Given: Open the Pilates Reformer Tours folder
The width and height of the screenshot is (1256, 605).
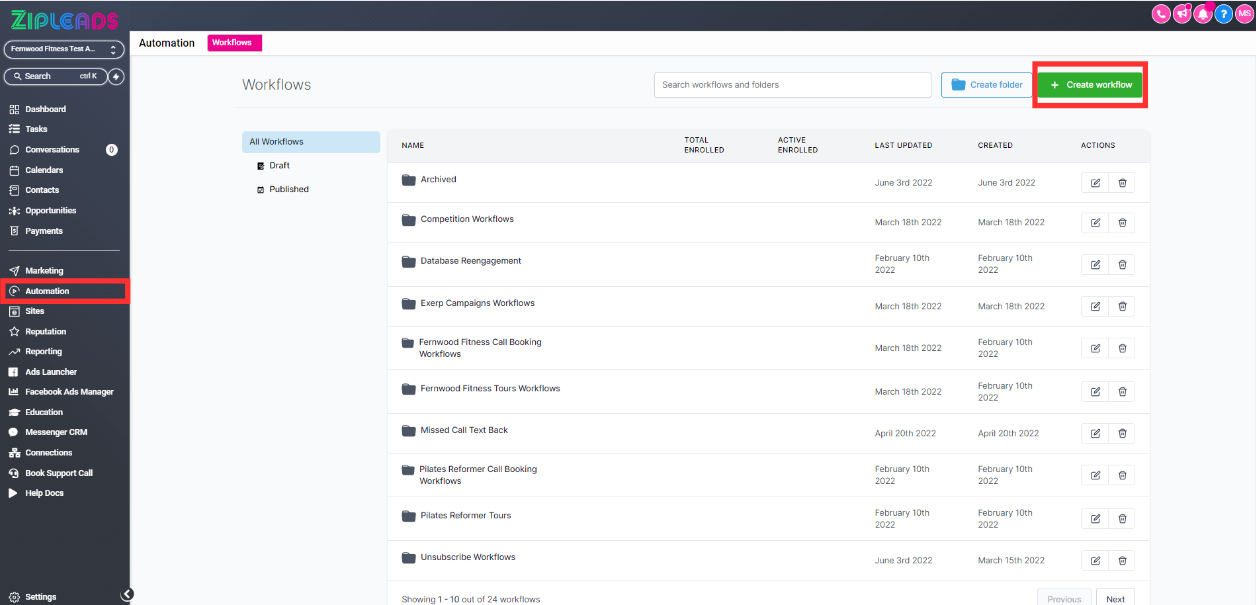Looking at the screenshot, I should (x=465, y=516).
